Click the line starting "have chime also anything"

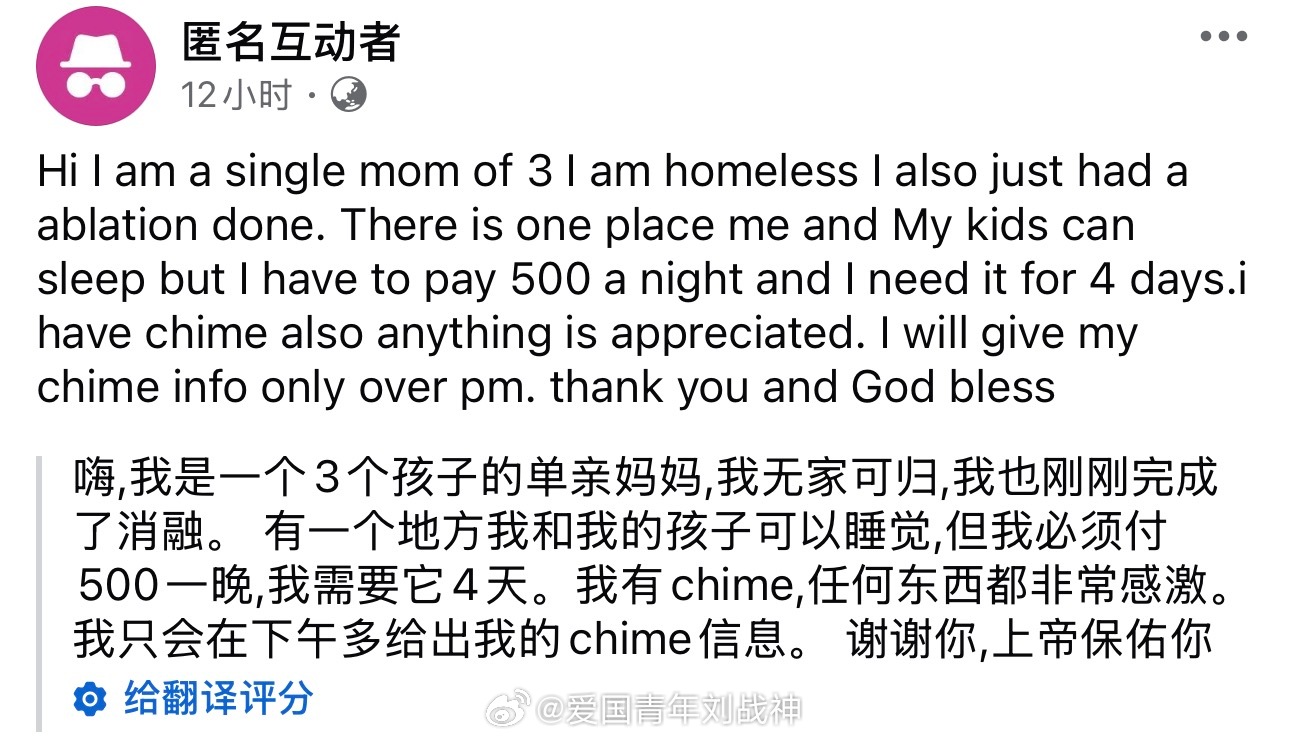(x=587, y=334)
